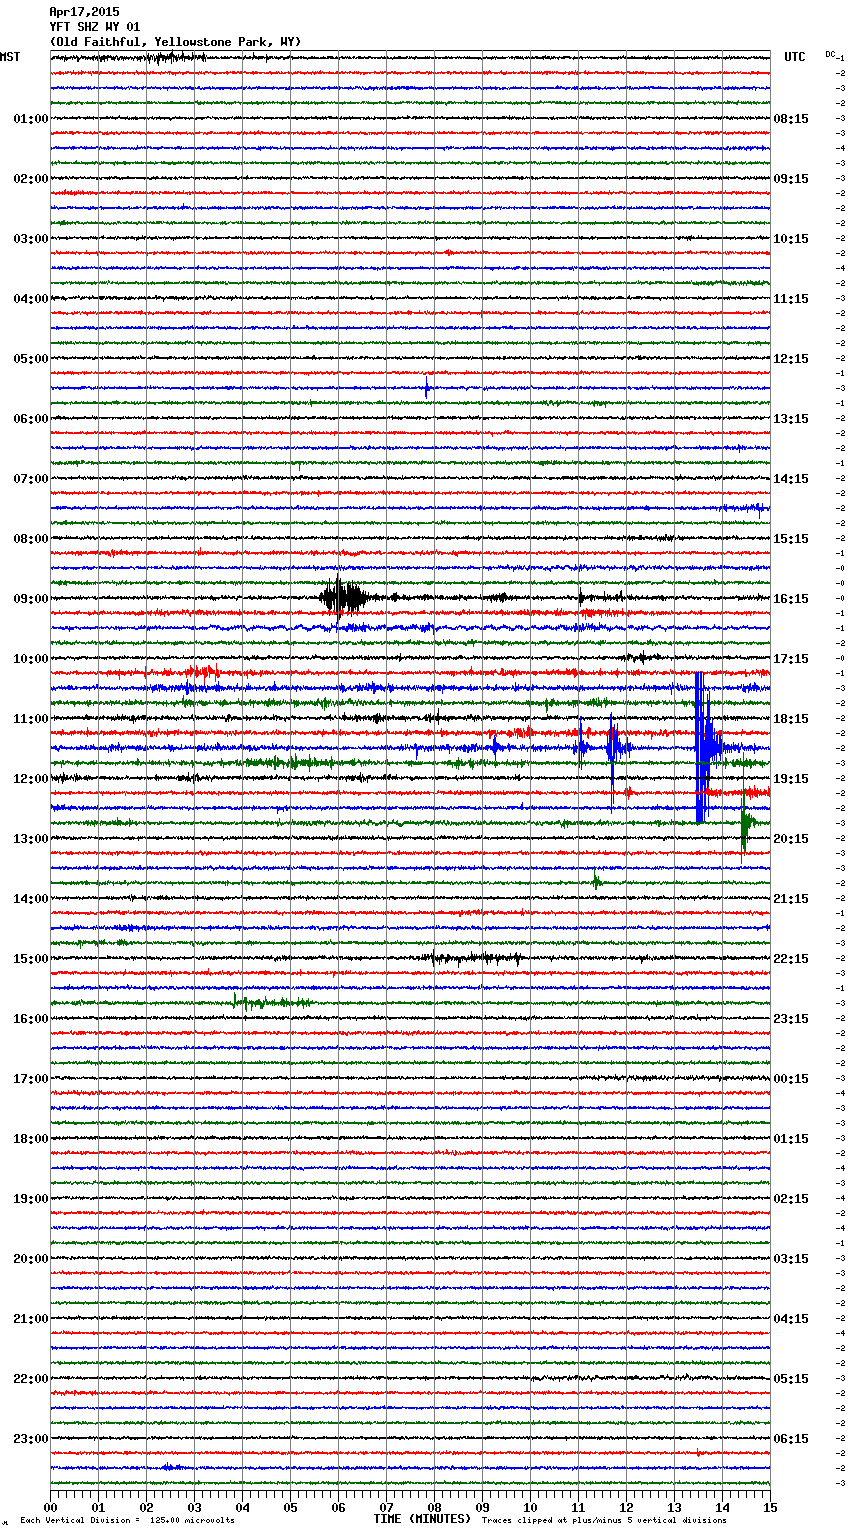Select the 20:00 MST time label
Image resolution: width=850 pixels, height=1534 pixels.
[x=30, y=1259]
